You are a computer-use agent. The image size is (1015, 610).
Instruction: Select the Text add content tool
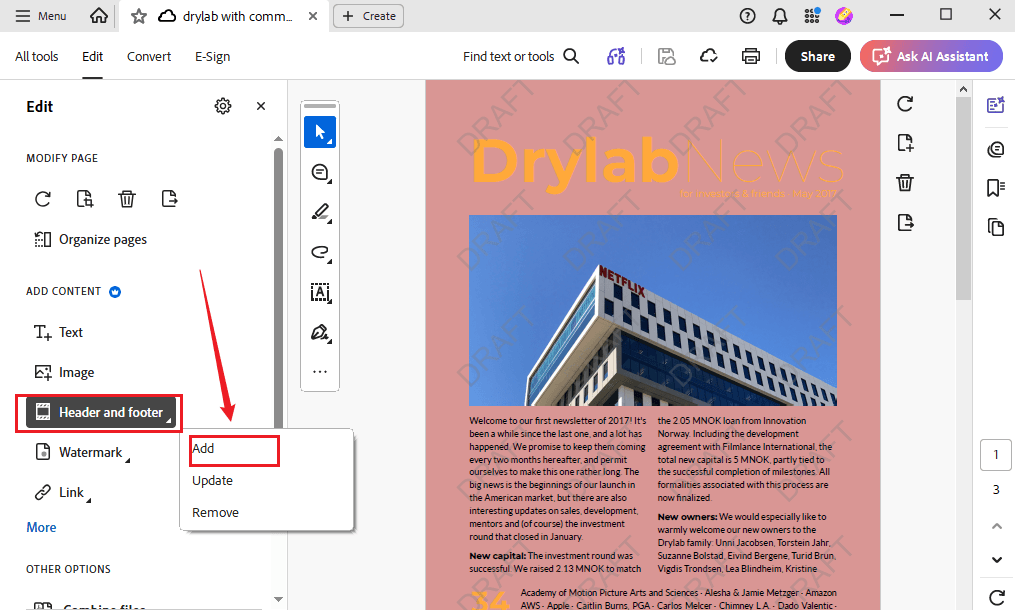click(58, 332)
